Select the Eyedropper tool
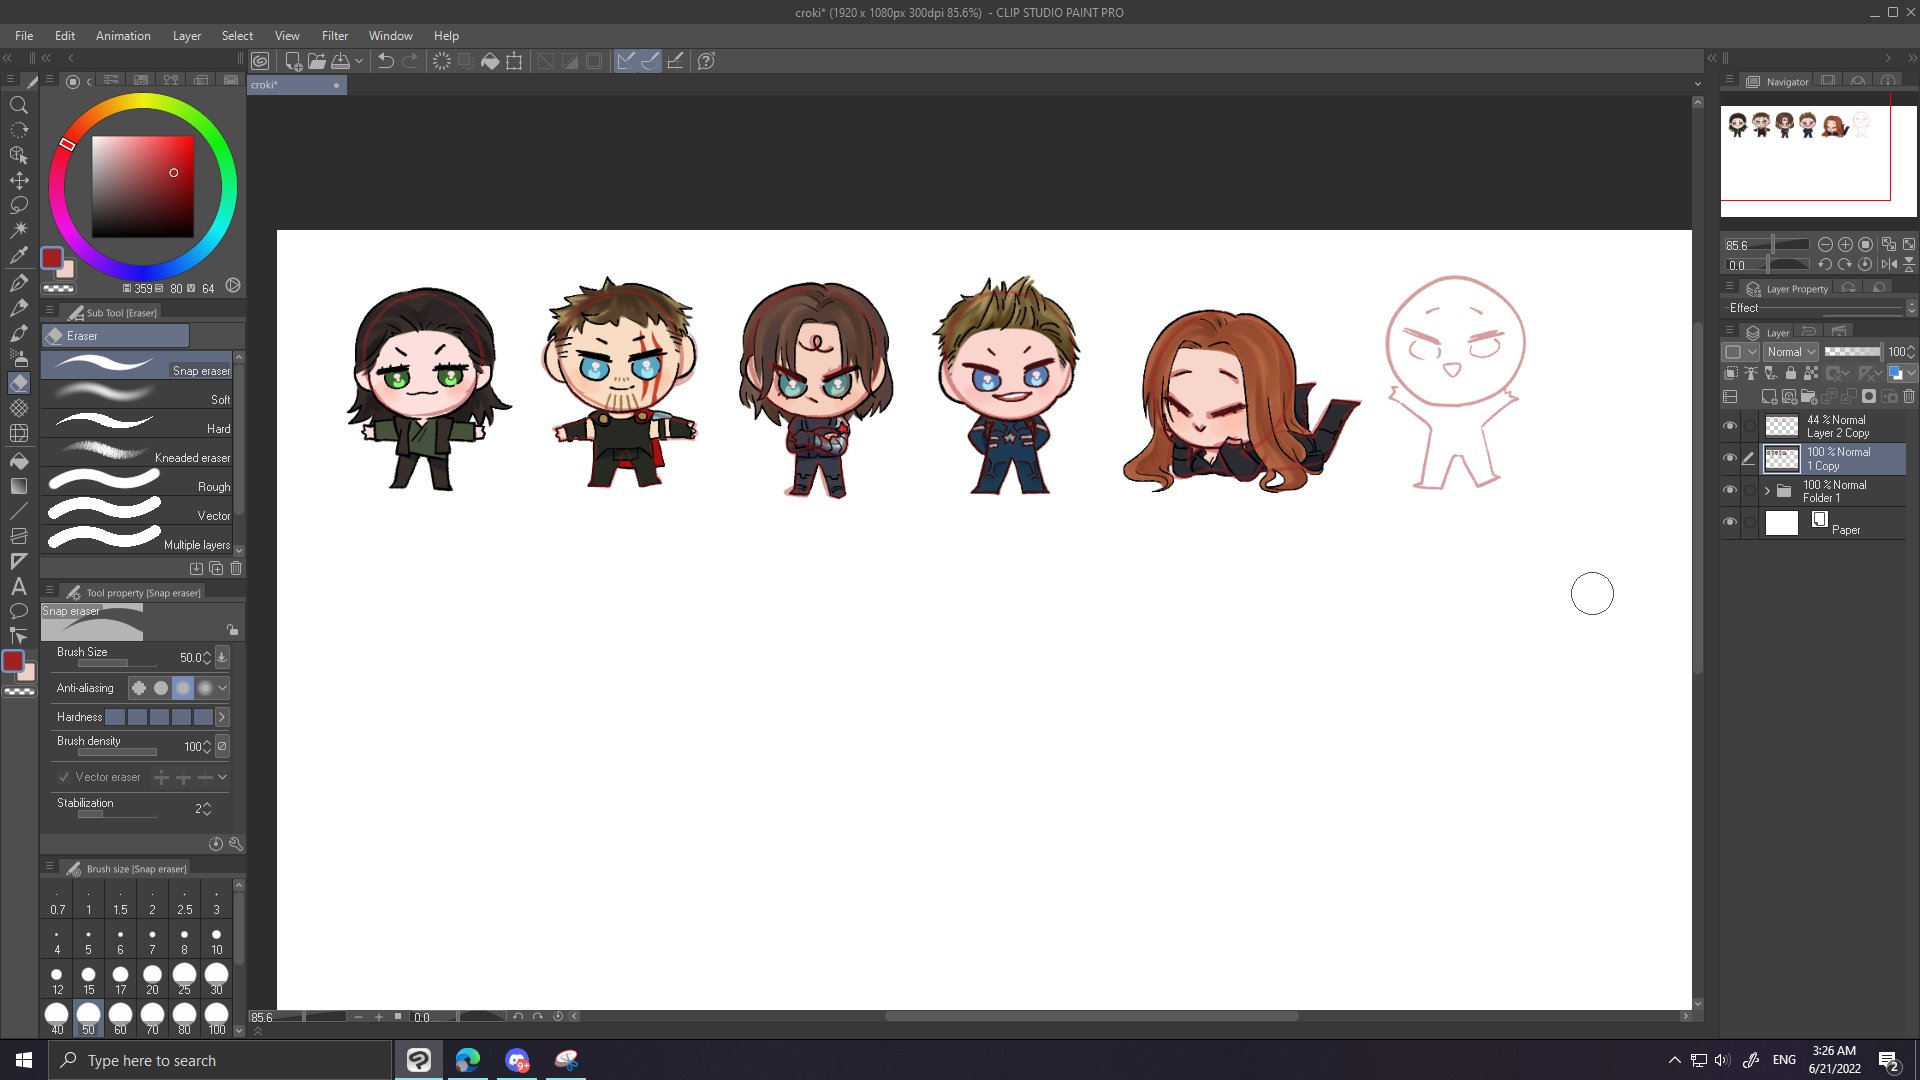The width and height of the screenshot is (1920, 1080). coord(18,256)
